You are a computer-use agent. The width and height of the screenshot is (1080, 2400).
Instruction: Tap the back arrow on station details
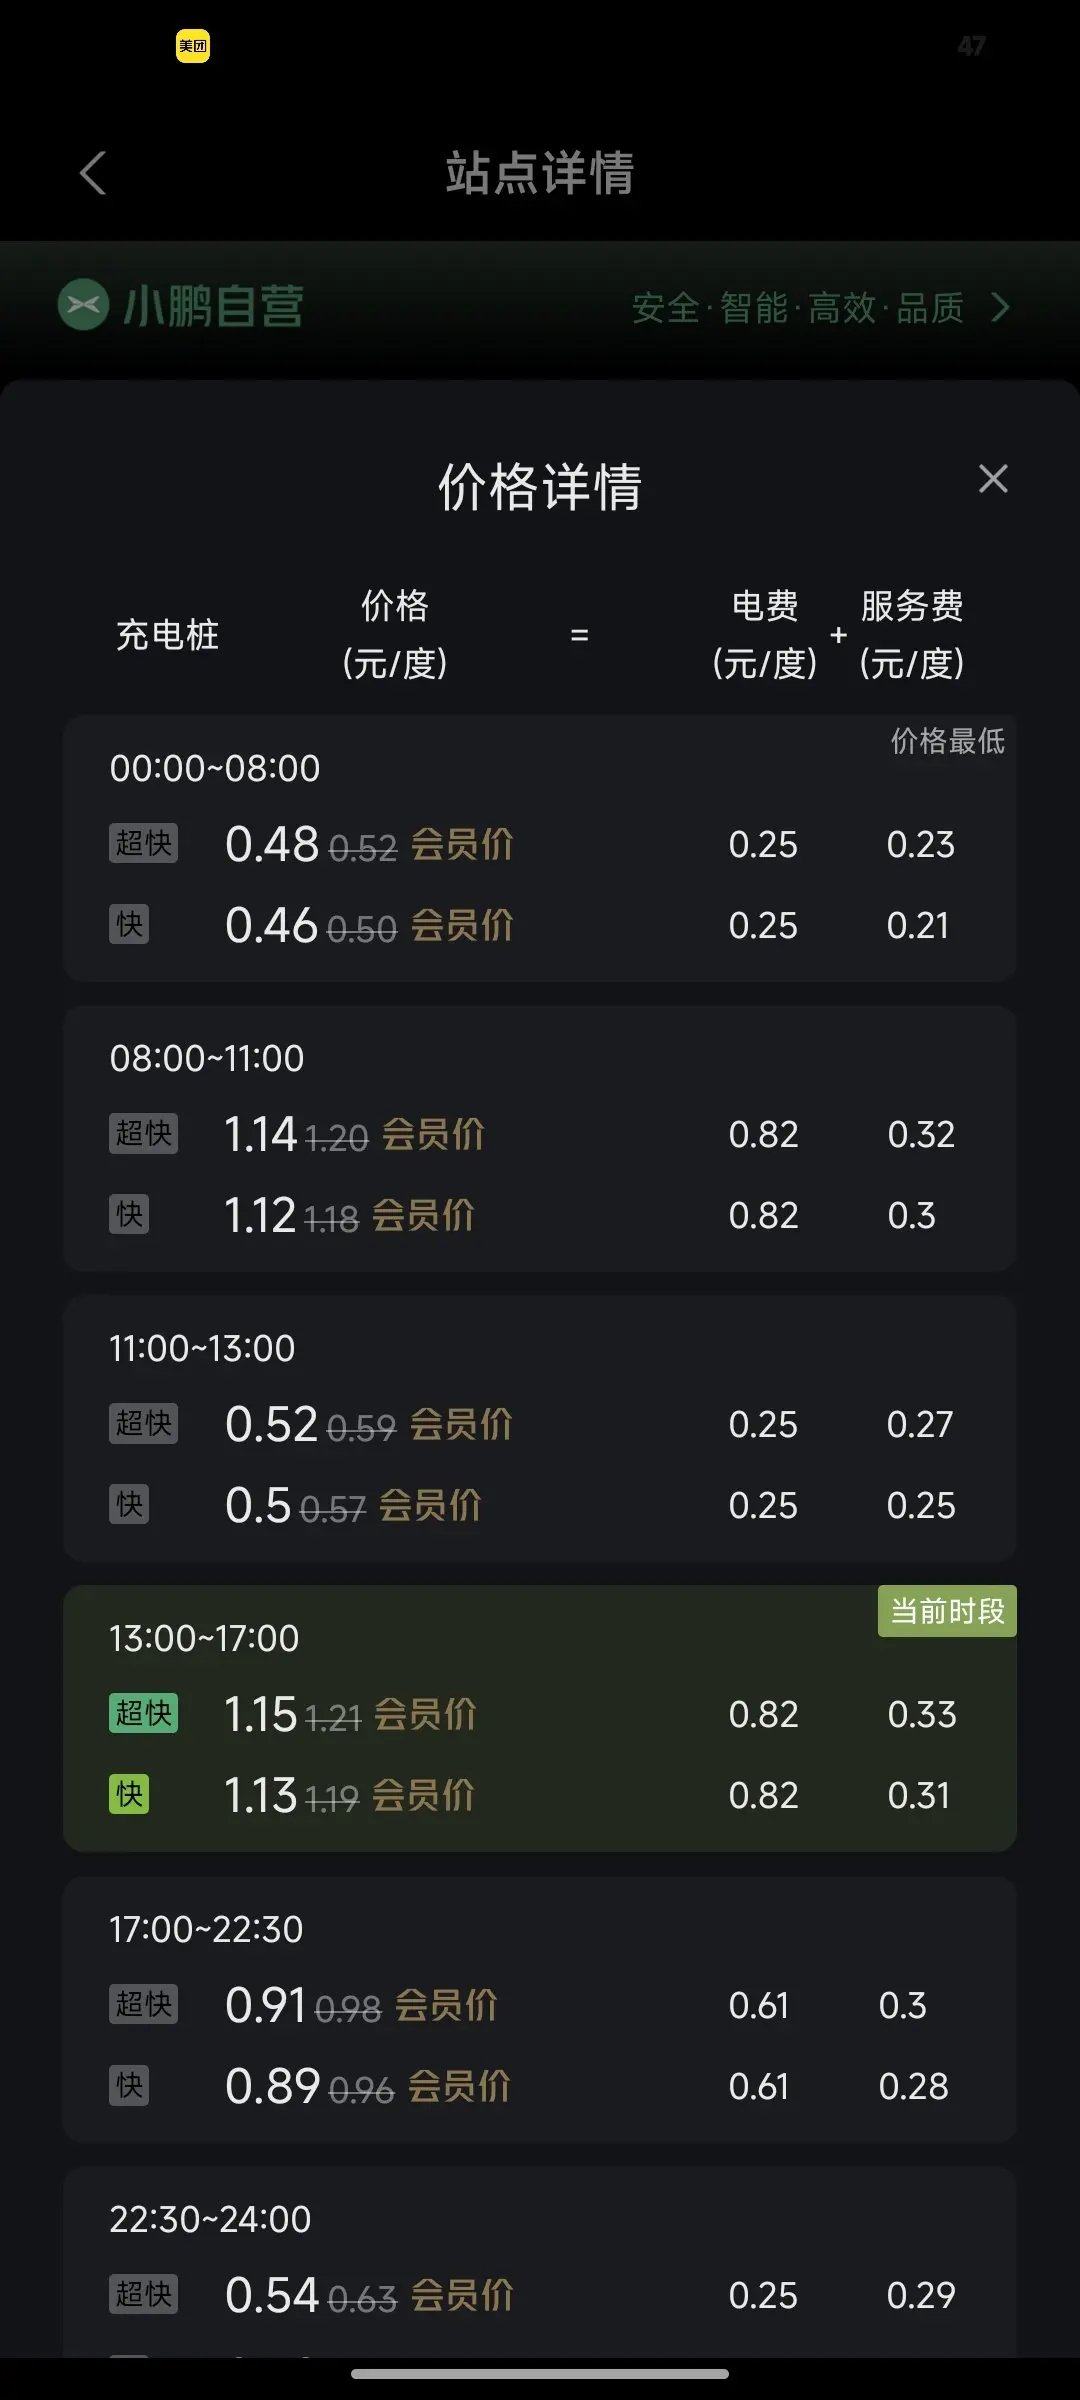point(93,173)
